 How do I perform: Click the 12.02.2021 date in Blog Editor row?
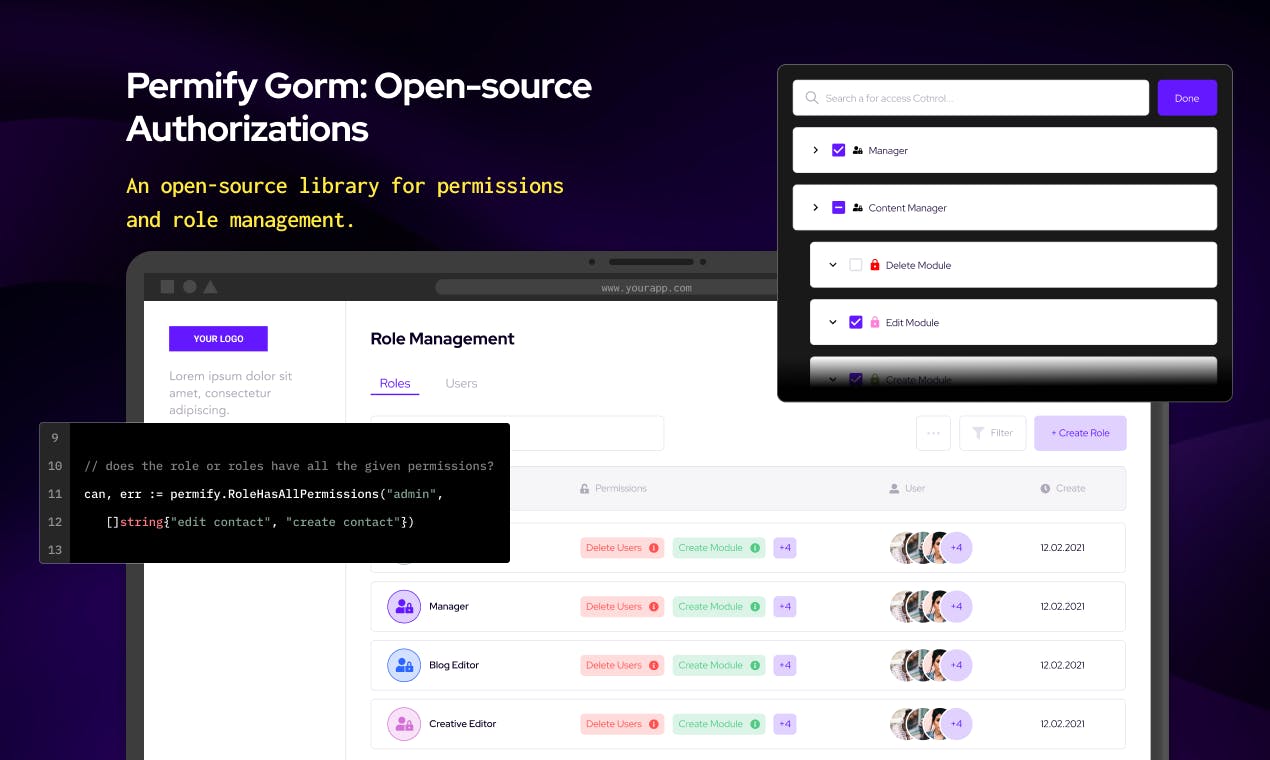pyautogui.click(x=1062, y=665)
